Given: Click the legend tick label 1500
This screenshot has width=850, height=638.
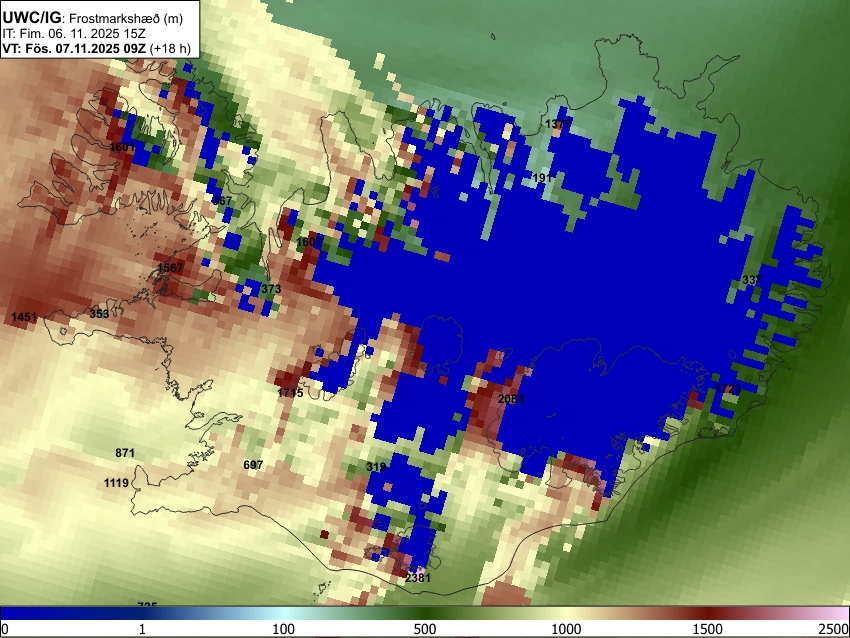Looking at the screenshot, I should (x=708, y=629).
